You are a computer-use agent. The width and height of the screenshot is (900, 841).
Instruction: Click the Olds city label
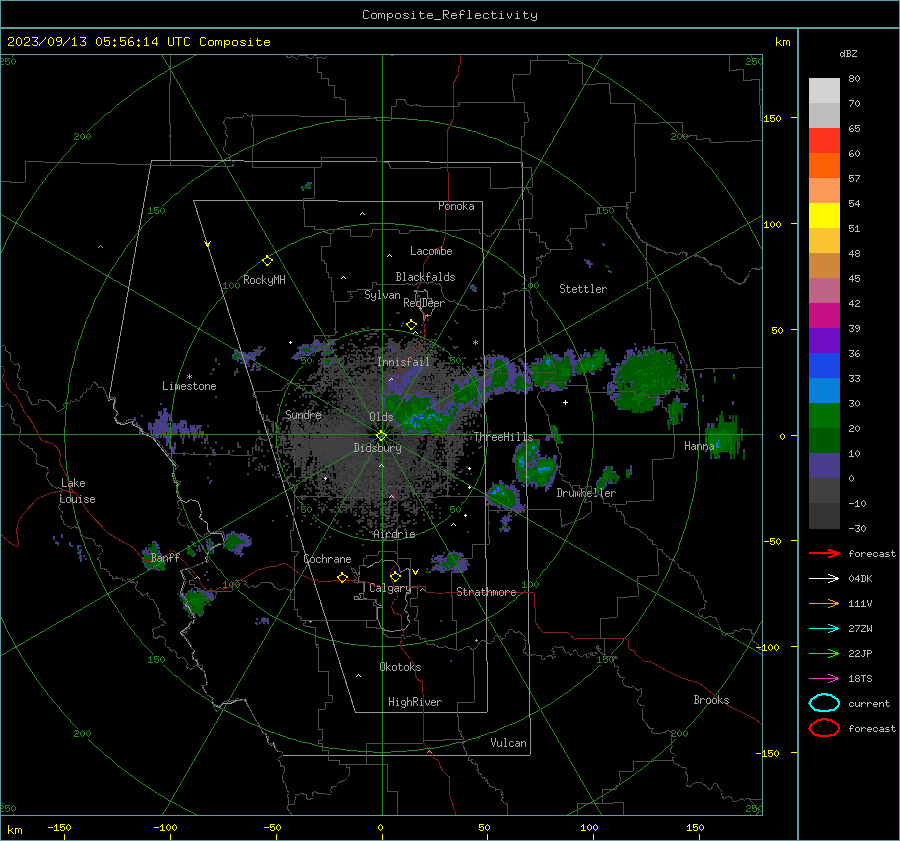381,417
